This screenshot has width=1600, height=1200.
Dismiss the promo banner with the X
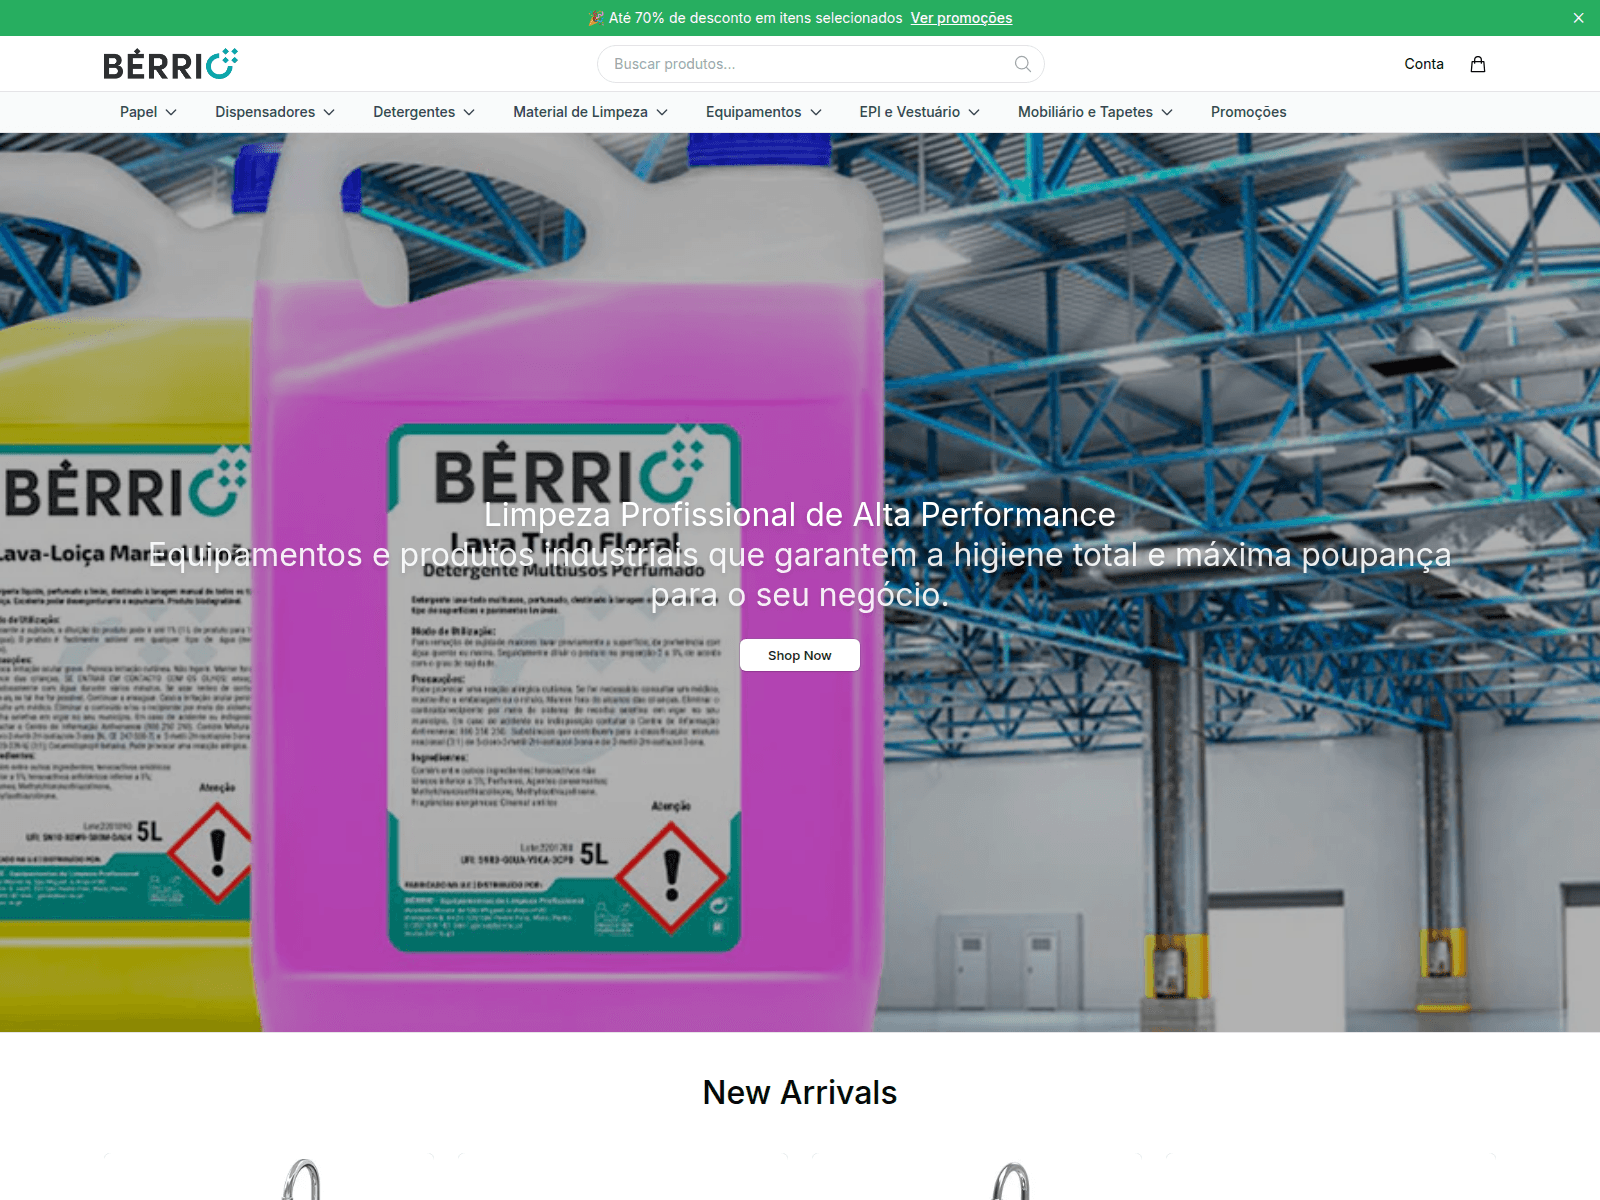pos(1579,18)
